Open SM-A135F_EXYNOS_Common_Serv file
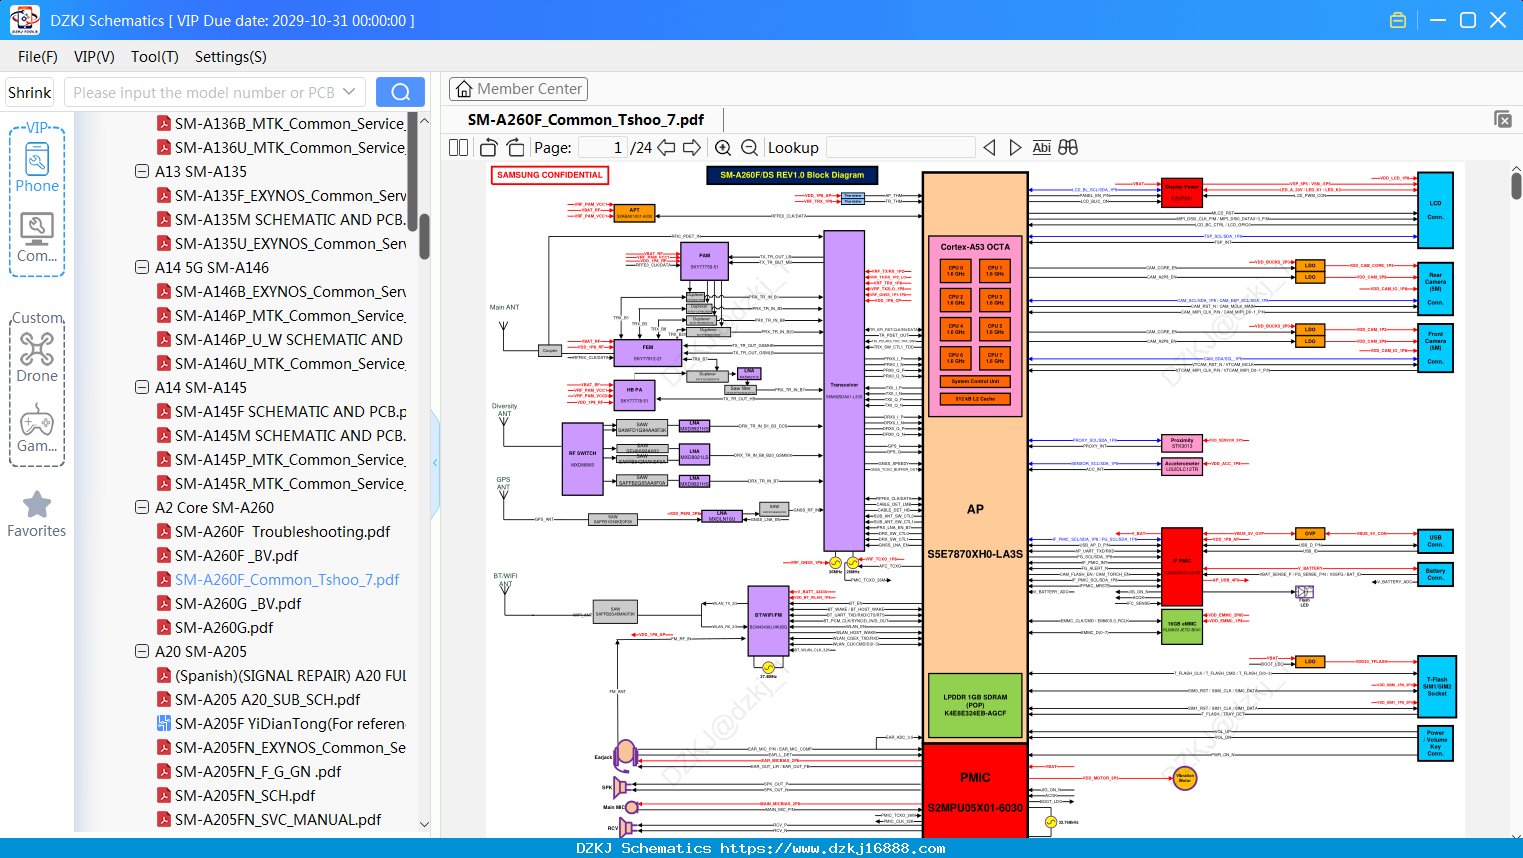The height and width of the screenshot is (858, 1523). [x=290, y=195]
